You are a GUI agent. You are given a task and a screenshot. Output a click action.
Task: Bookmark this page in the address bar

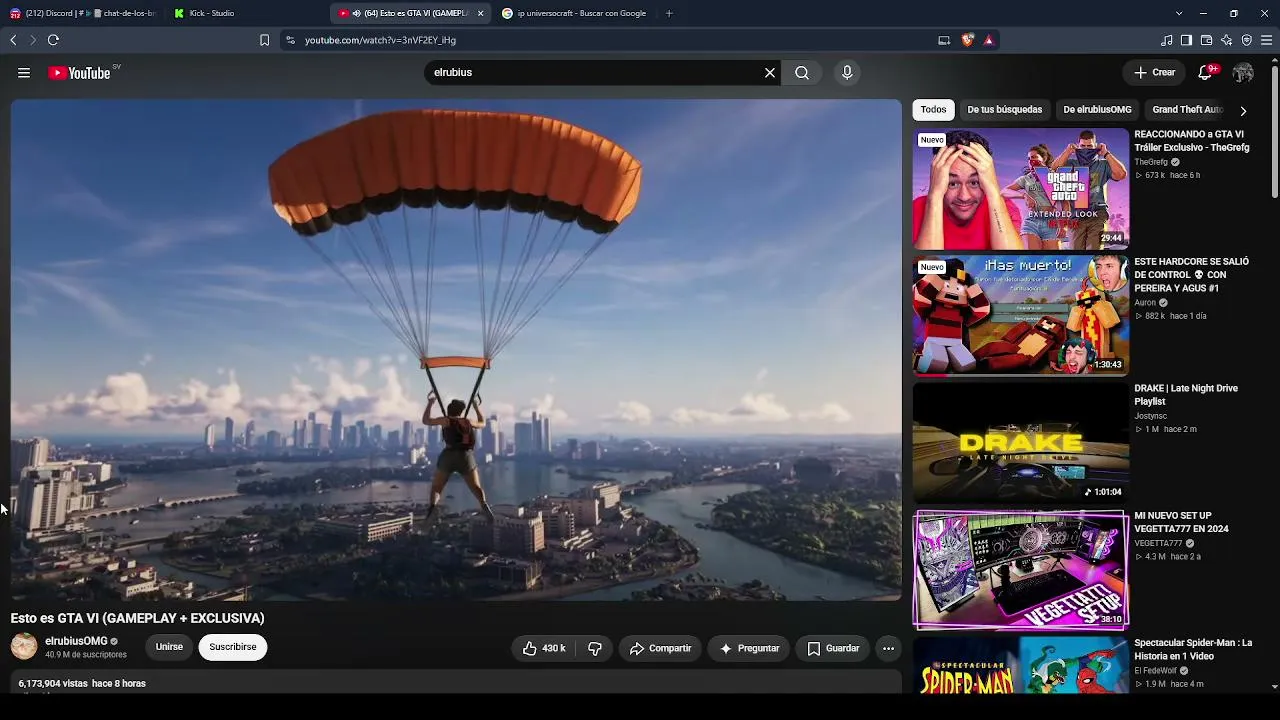click(264, 40)
